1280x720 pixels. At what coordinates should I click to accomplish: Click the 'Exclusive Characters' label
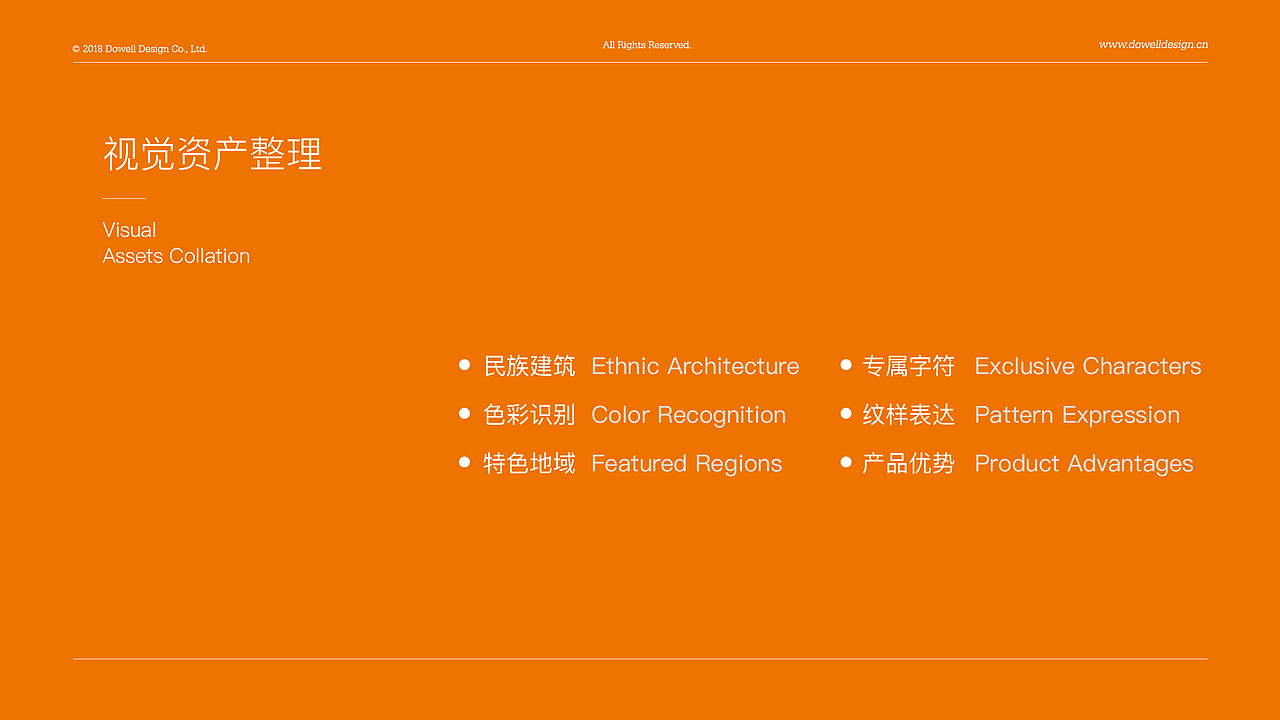pos(1088,366)
